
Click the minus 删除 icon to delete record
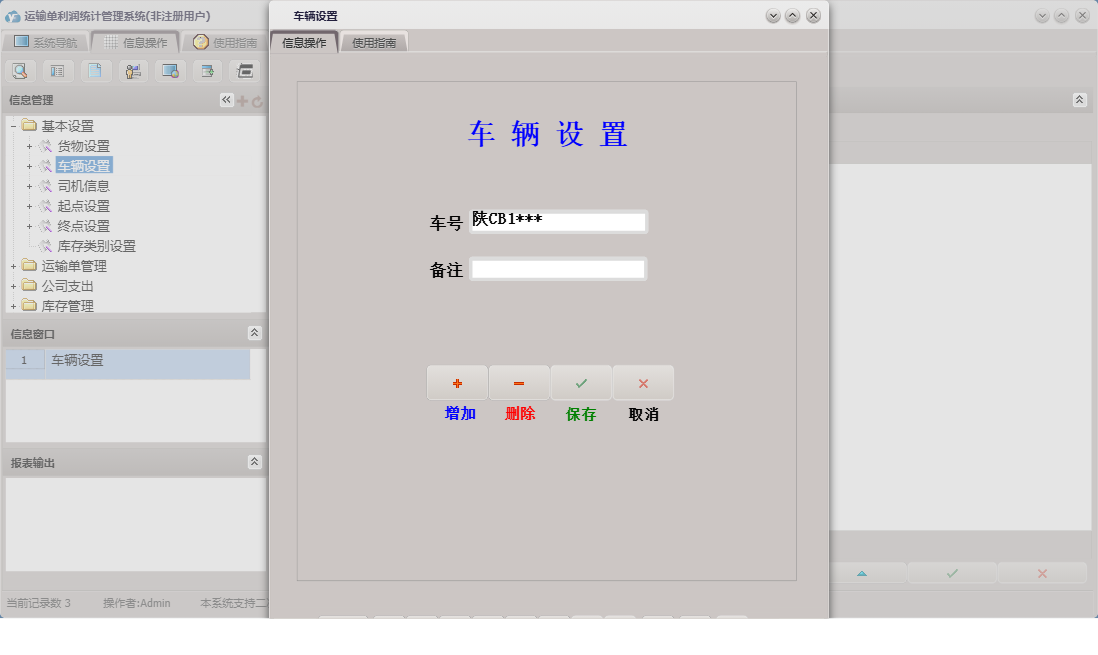519,382
